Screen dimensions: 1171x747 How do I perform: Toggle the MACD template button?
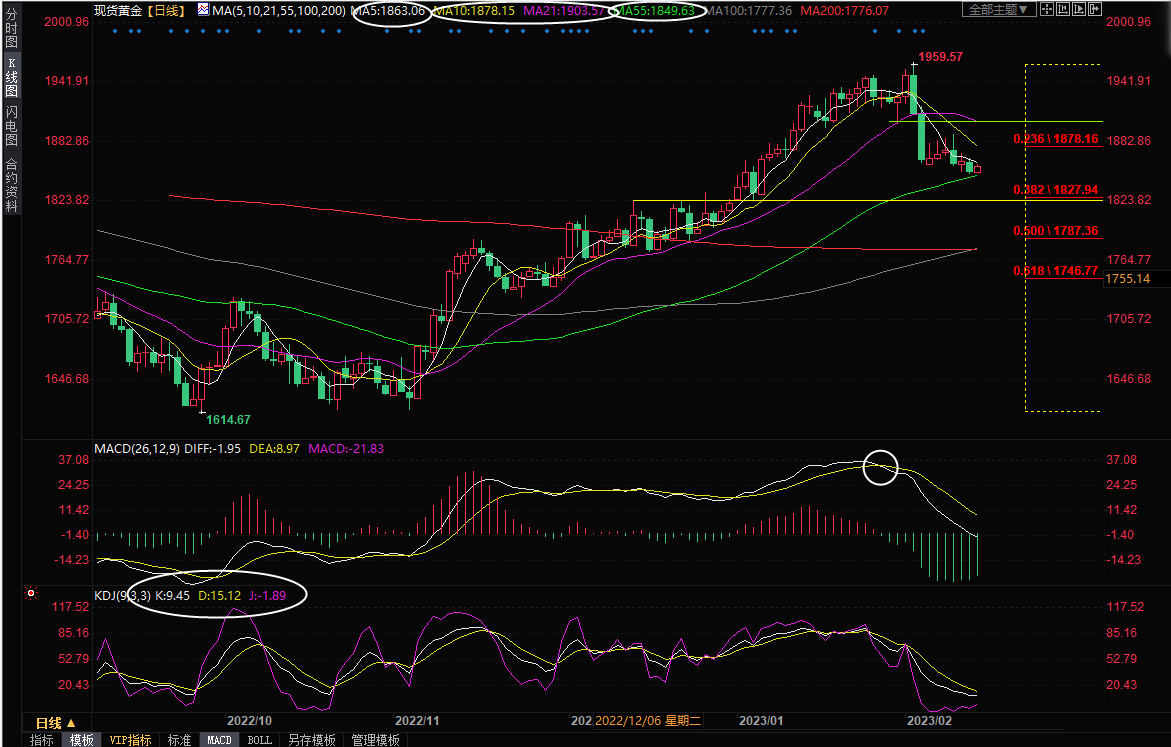219,740
